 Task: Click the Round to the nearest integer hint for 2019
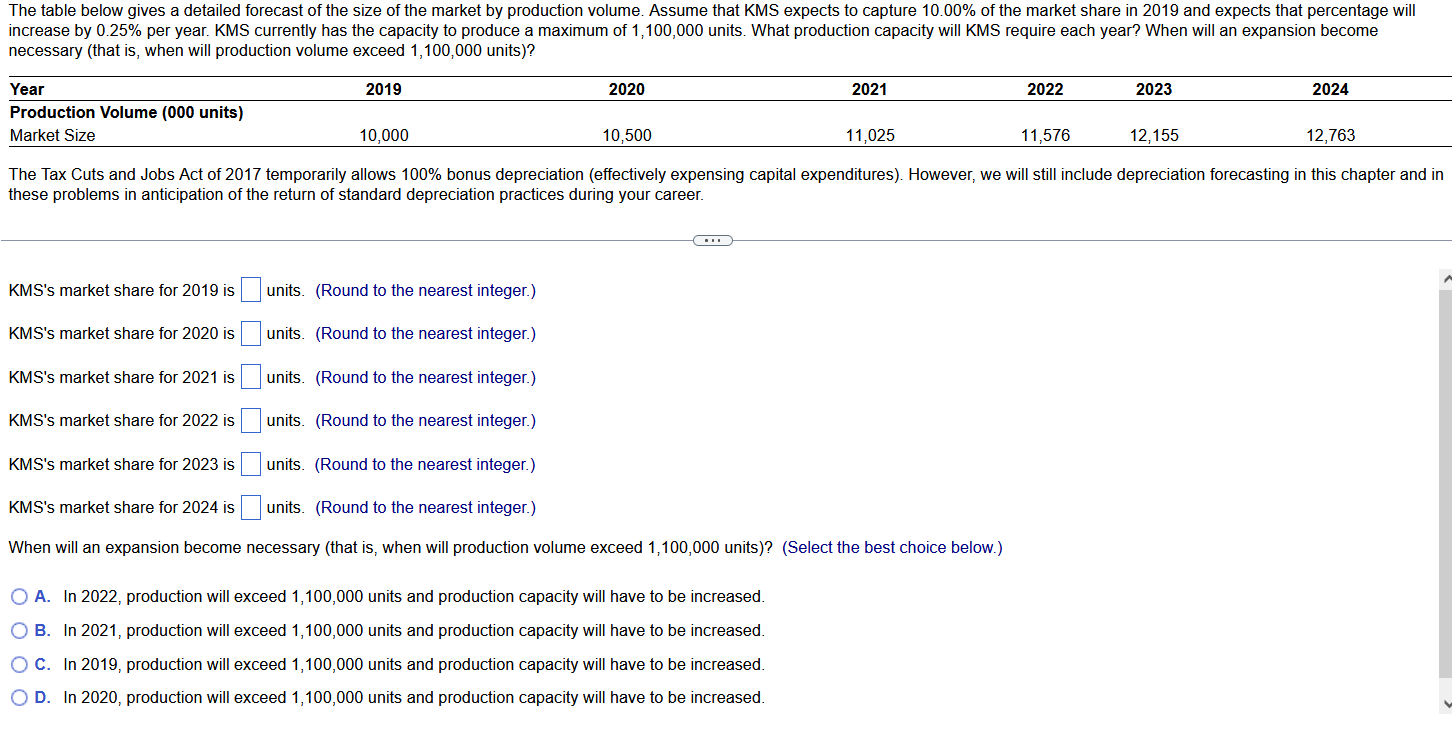[425, 289]
